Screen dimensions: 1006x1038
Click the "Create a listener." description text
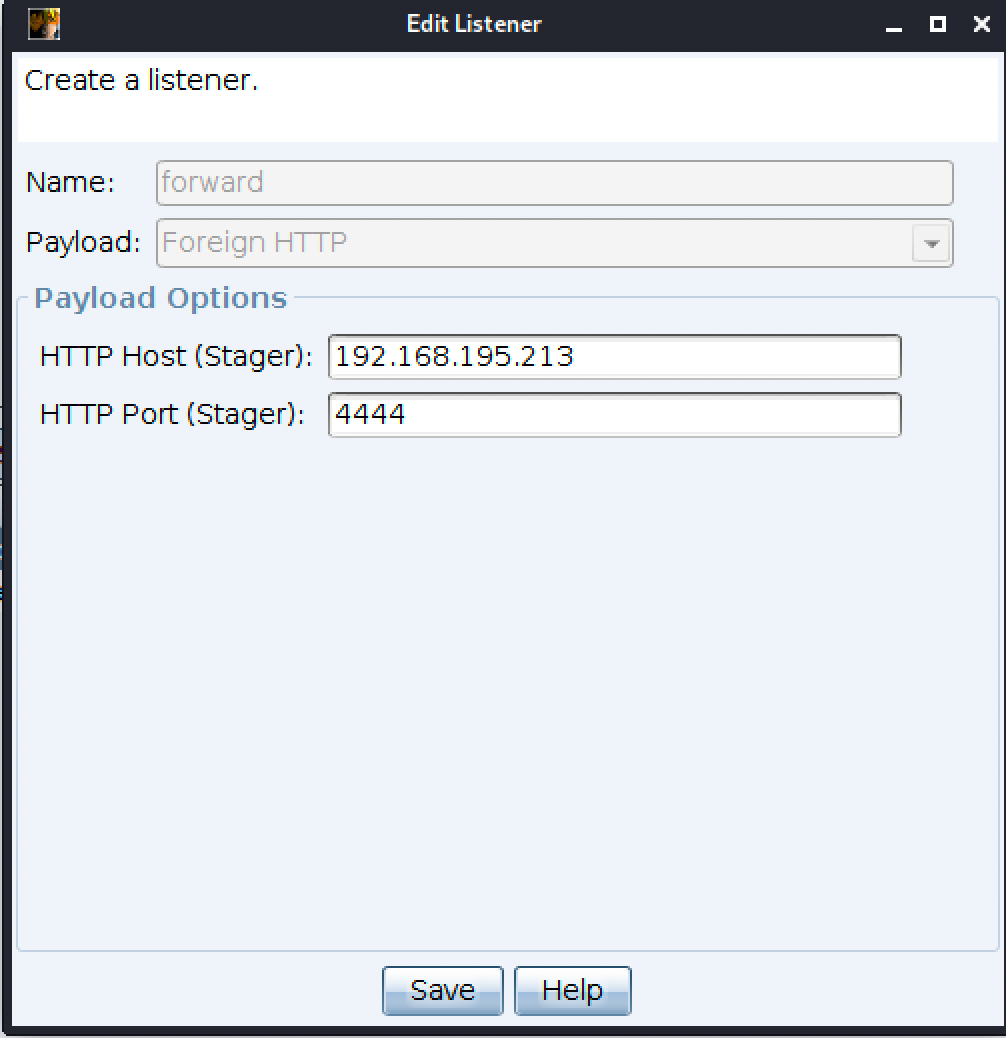point(141,81)
